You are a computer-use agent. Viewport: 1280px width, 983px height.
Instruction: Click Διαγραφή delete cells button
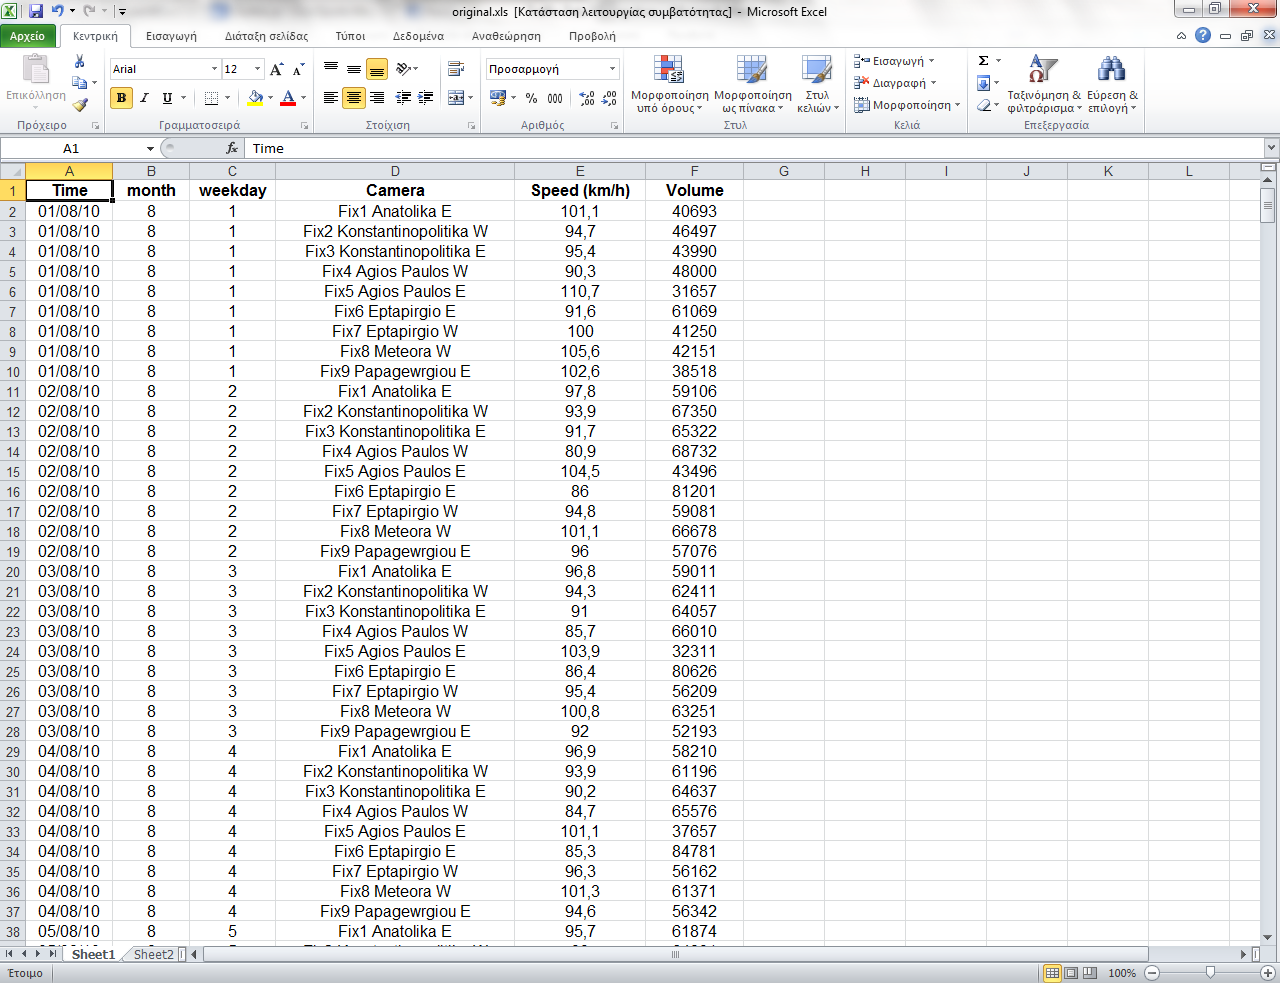click(x=896, y=83)
